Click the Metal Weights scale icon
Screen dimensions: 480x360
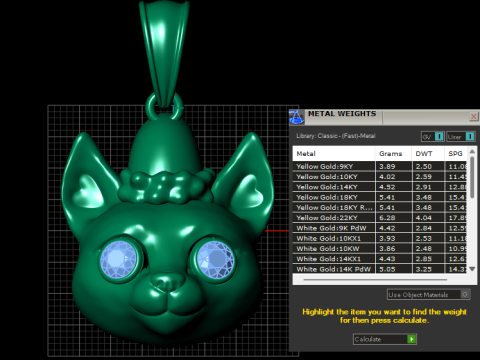pos(296,117)
